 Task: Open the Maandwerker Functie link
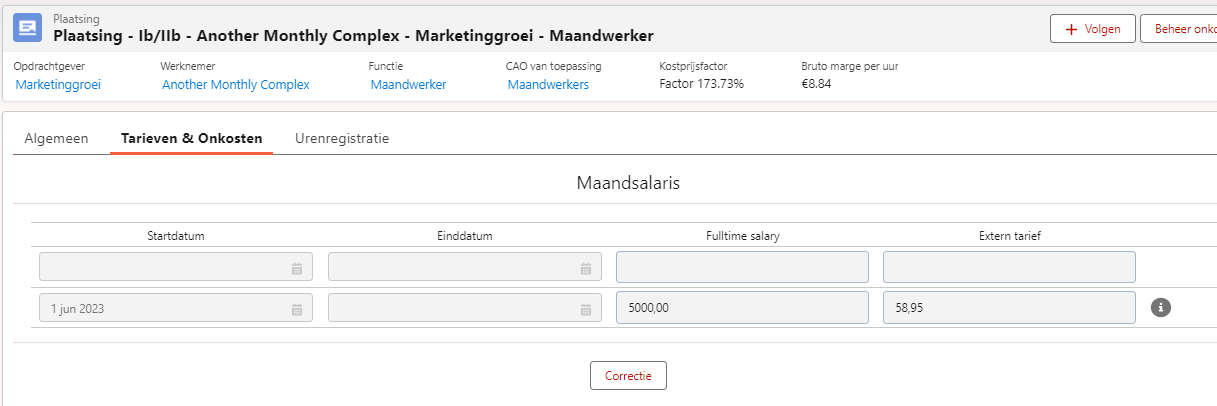[408, 85]
